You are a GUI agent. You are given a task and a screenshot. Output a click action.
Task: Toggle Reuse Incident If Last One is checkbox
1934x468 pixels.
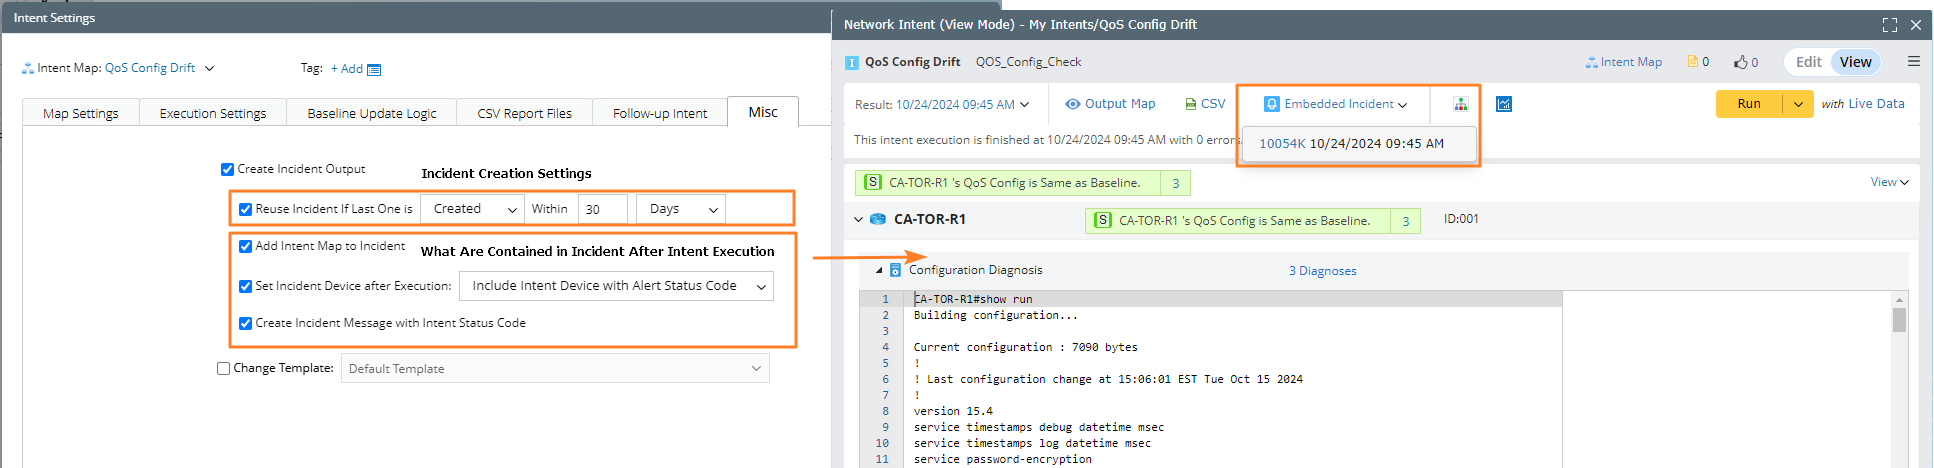[x=245, y=209]
